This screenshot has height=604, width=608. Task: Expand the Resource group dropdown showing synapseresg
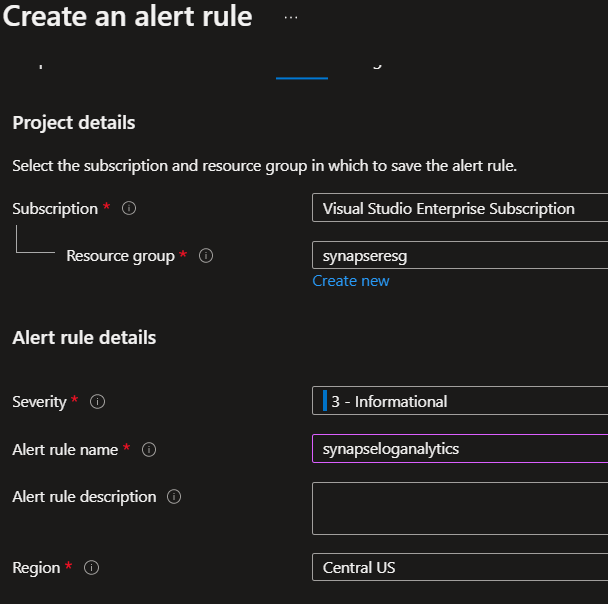pos(460,255)
